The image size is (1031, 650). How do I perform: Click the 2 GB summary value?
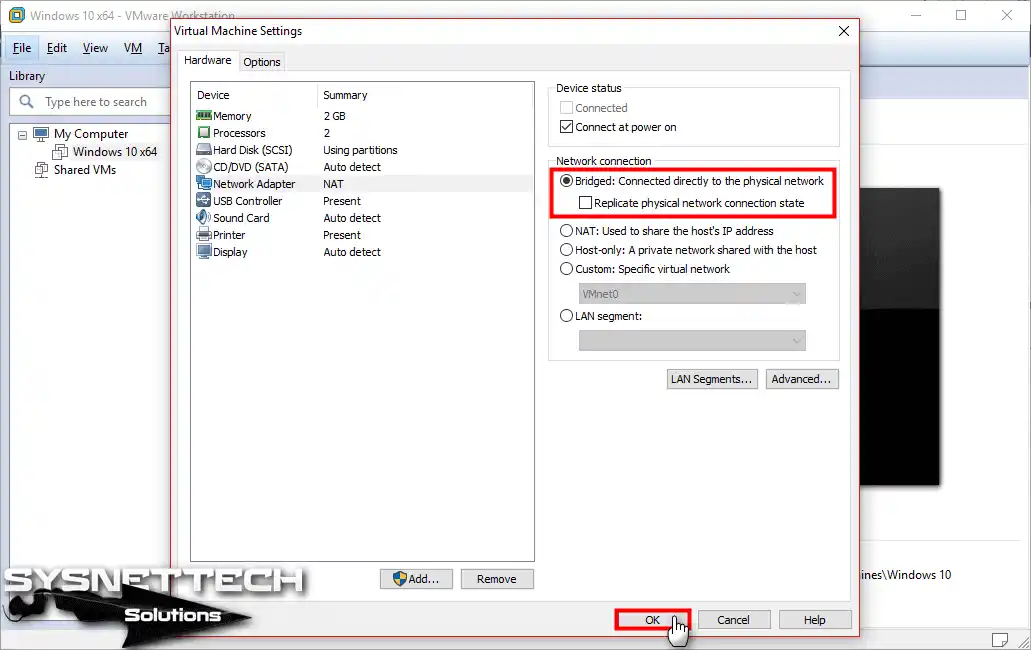click(x=334, y=116)
